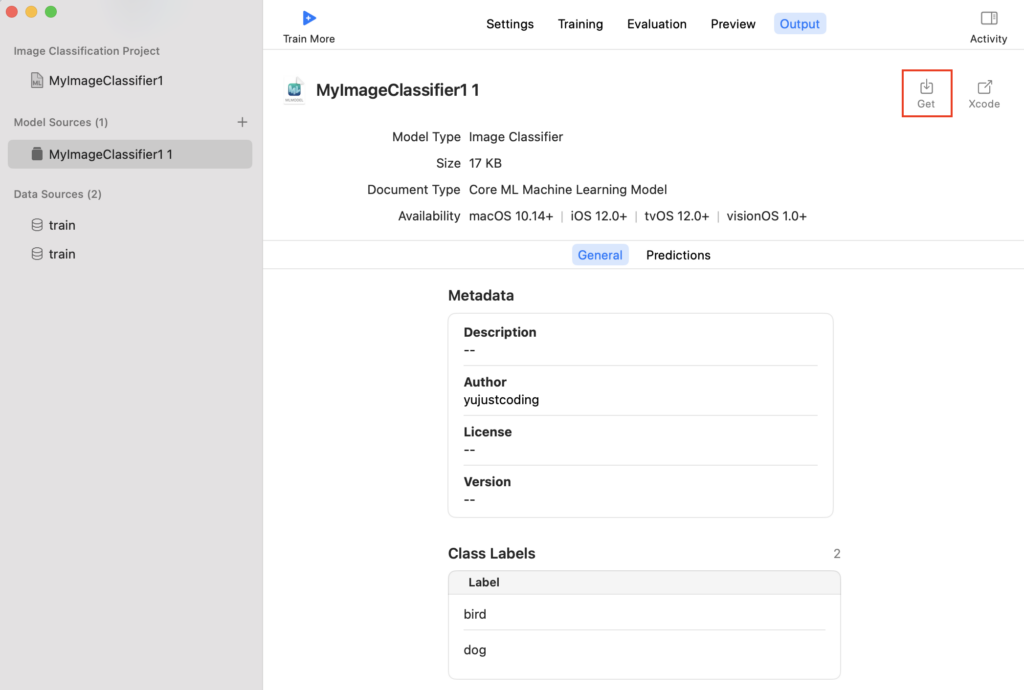The width and height of the screenshot is (1024, 690).
Task: Switch to the Settings tab
Action: (510, 24)
